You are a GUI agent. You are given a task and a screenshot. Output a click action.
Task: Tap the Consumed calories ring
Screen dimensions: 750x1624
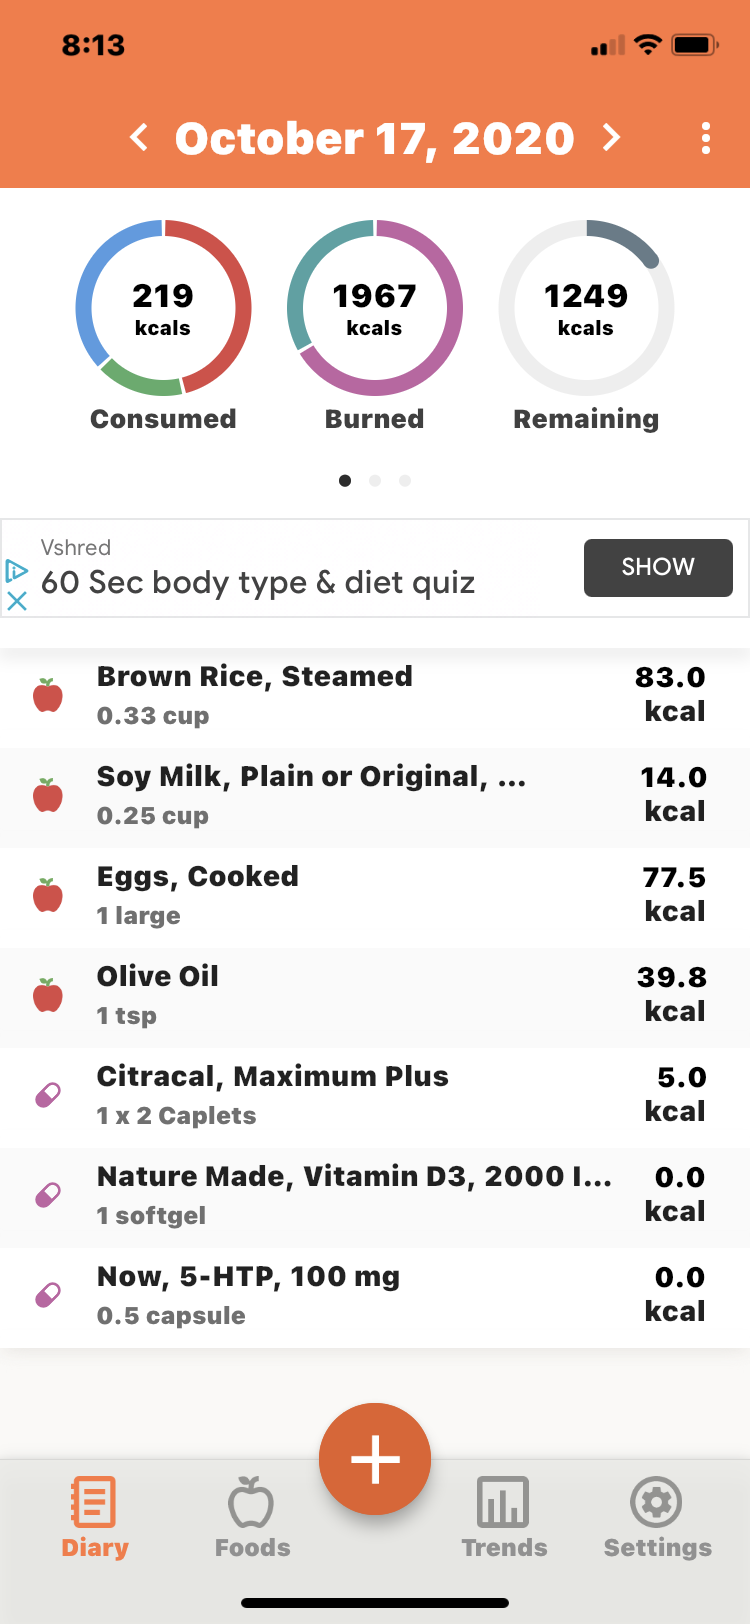[x=163, y=308]
